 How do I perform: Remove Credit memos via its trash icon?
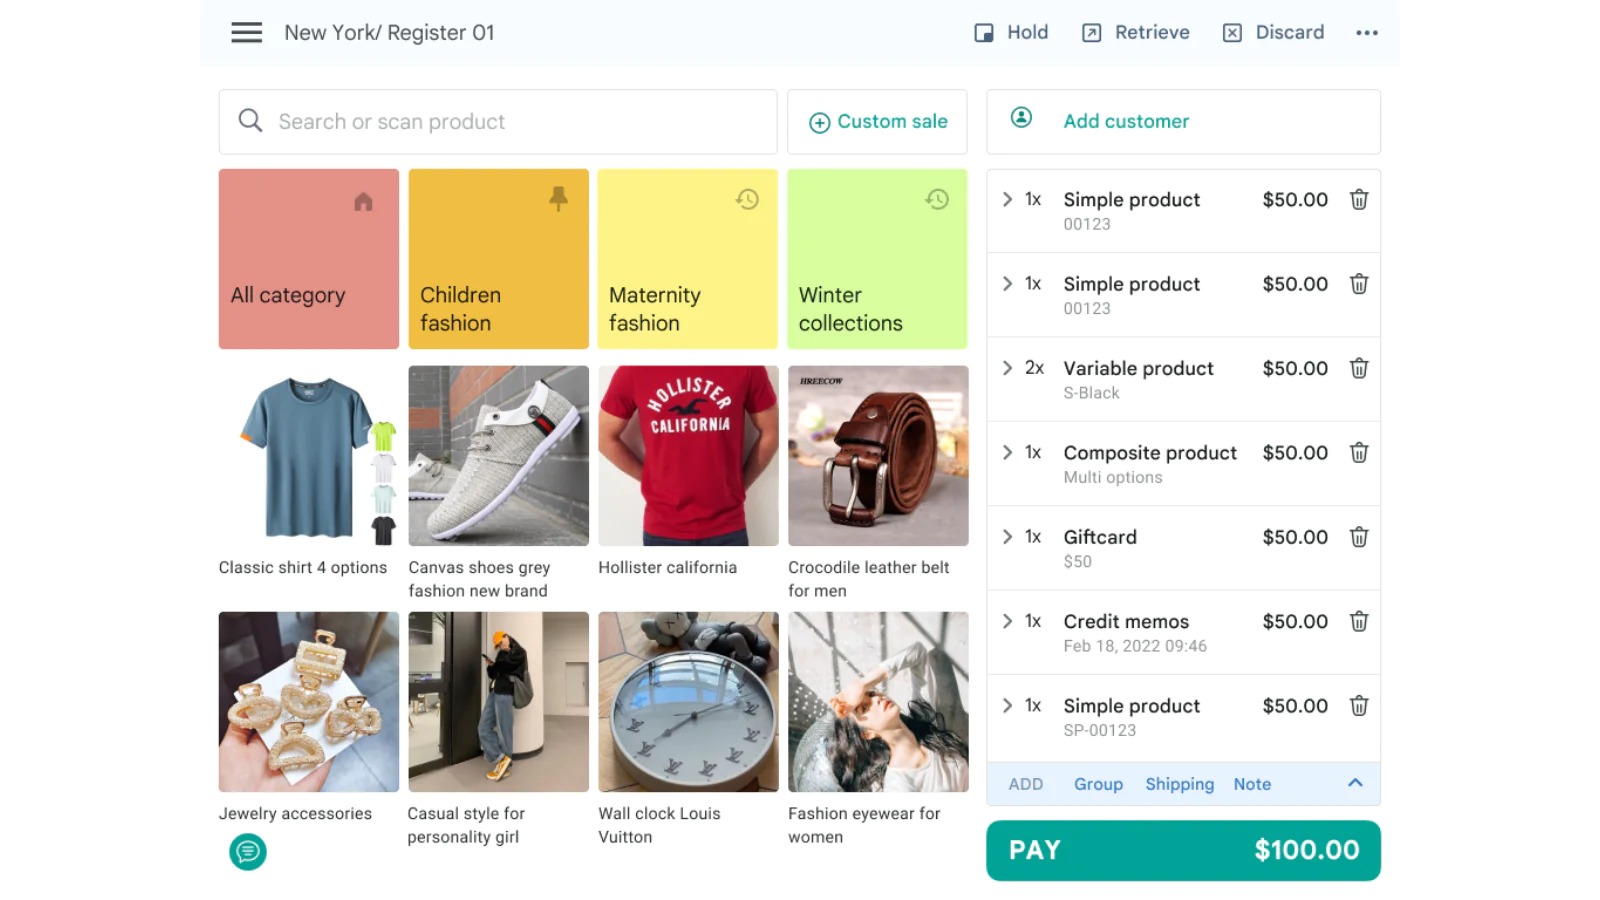[x=1358, y=621]
